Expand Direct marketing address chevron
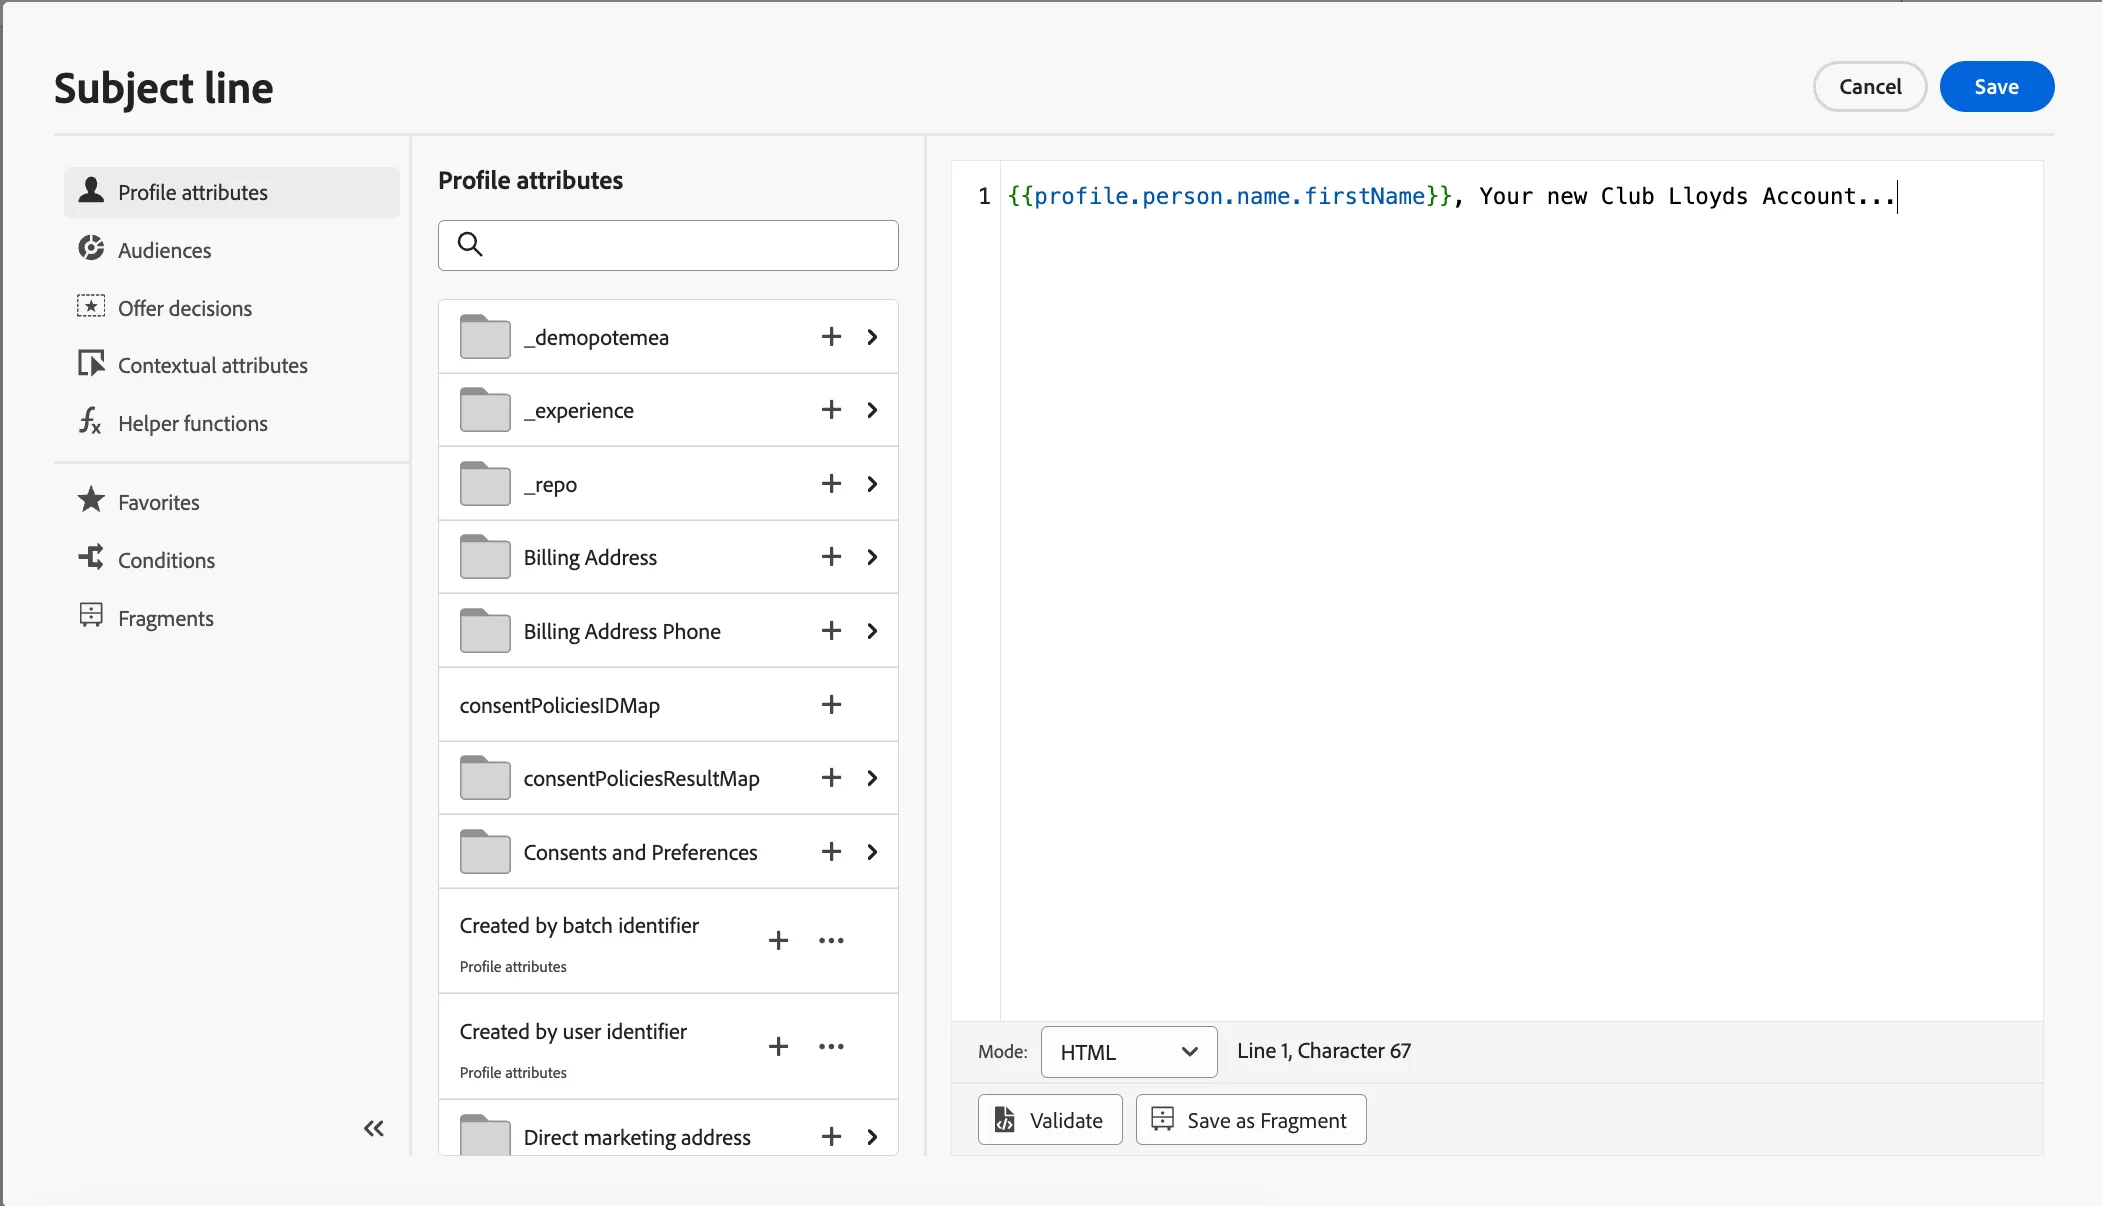 872,1137
